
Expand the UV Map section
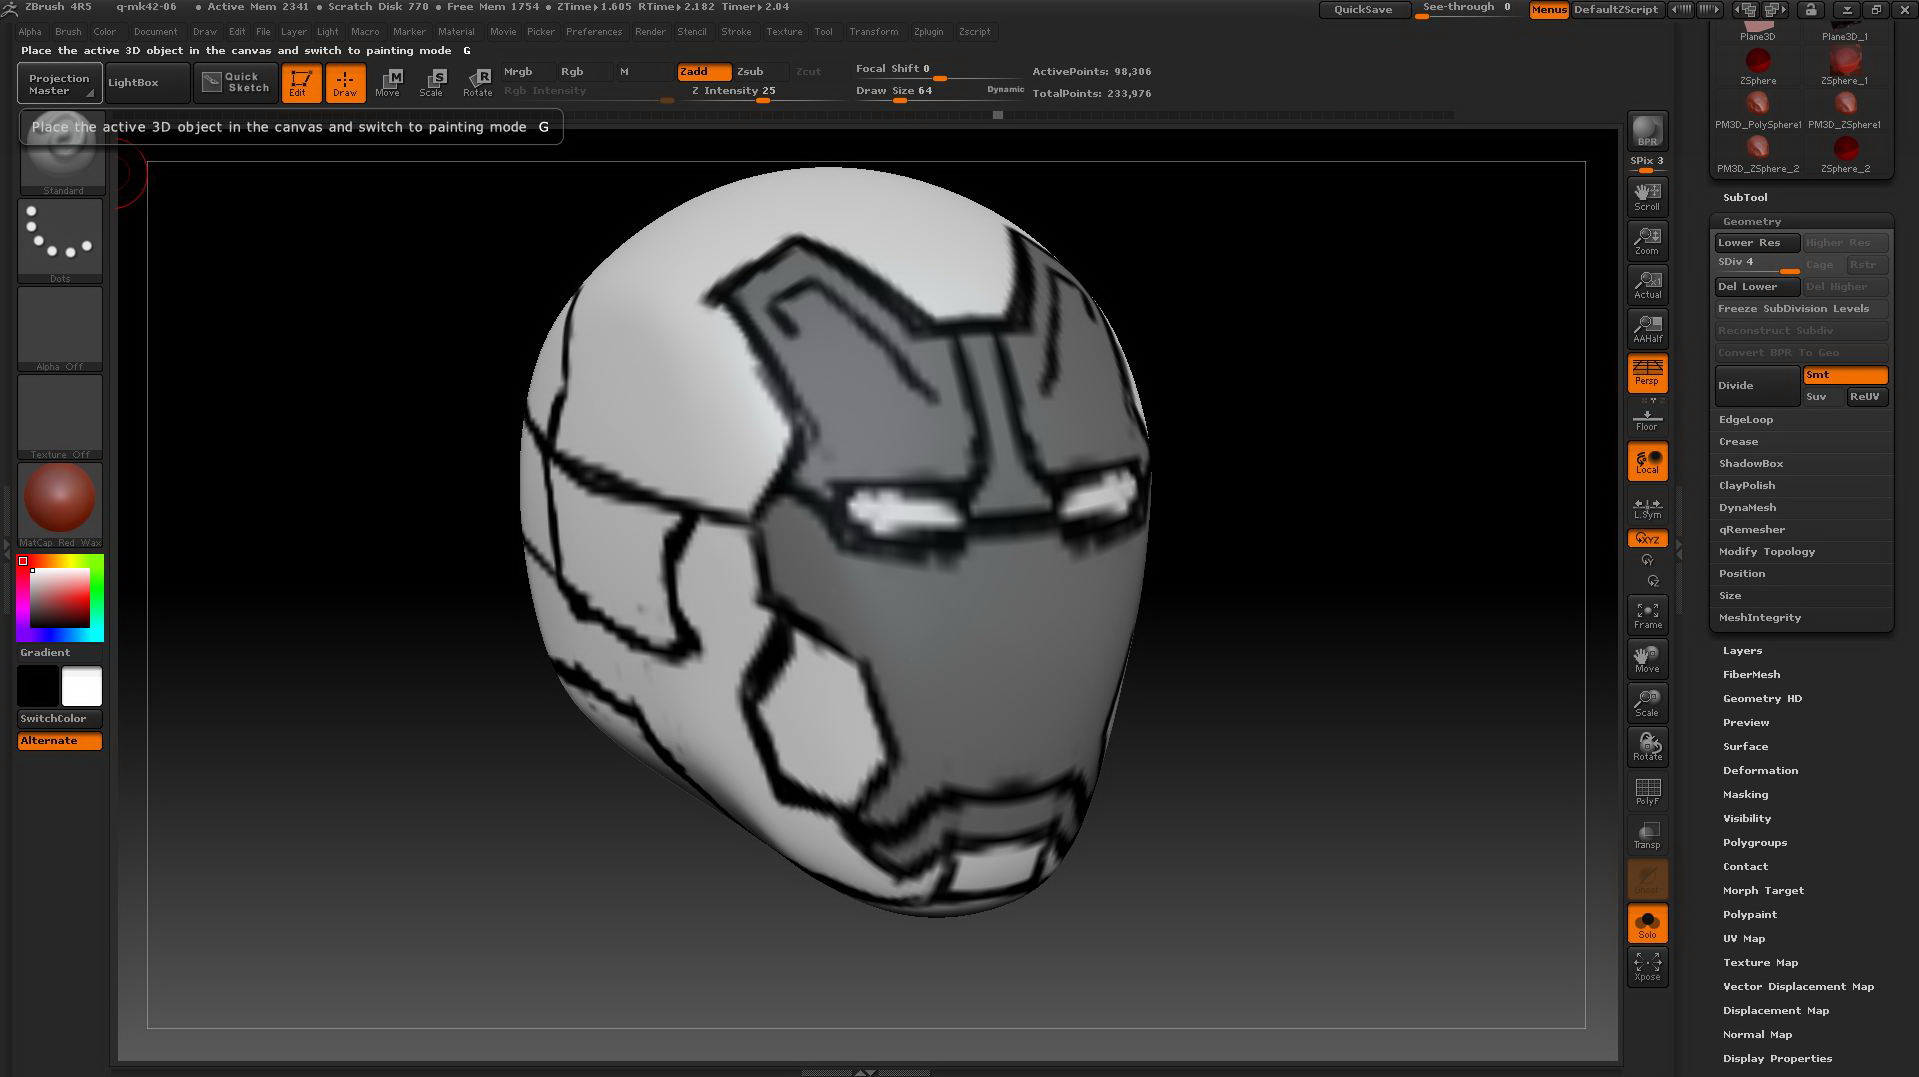(x=1744, y=939)
